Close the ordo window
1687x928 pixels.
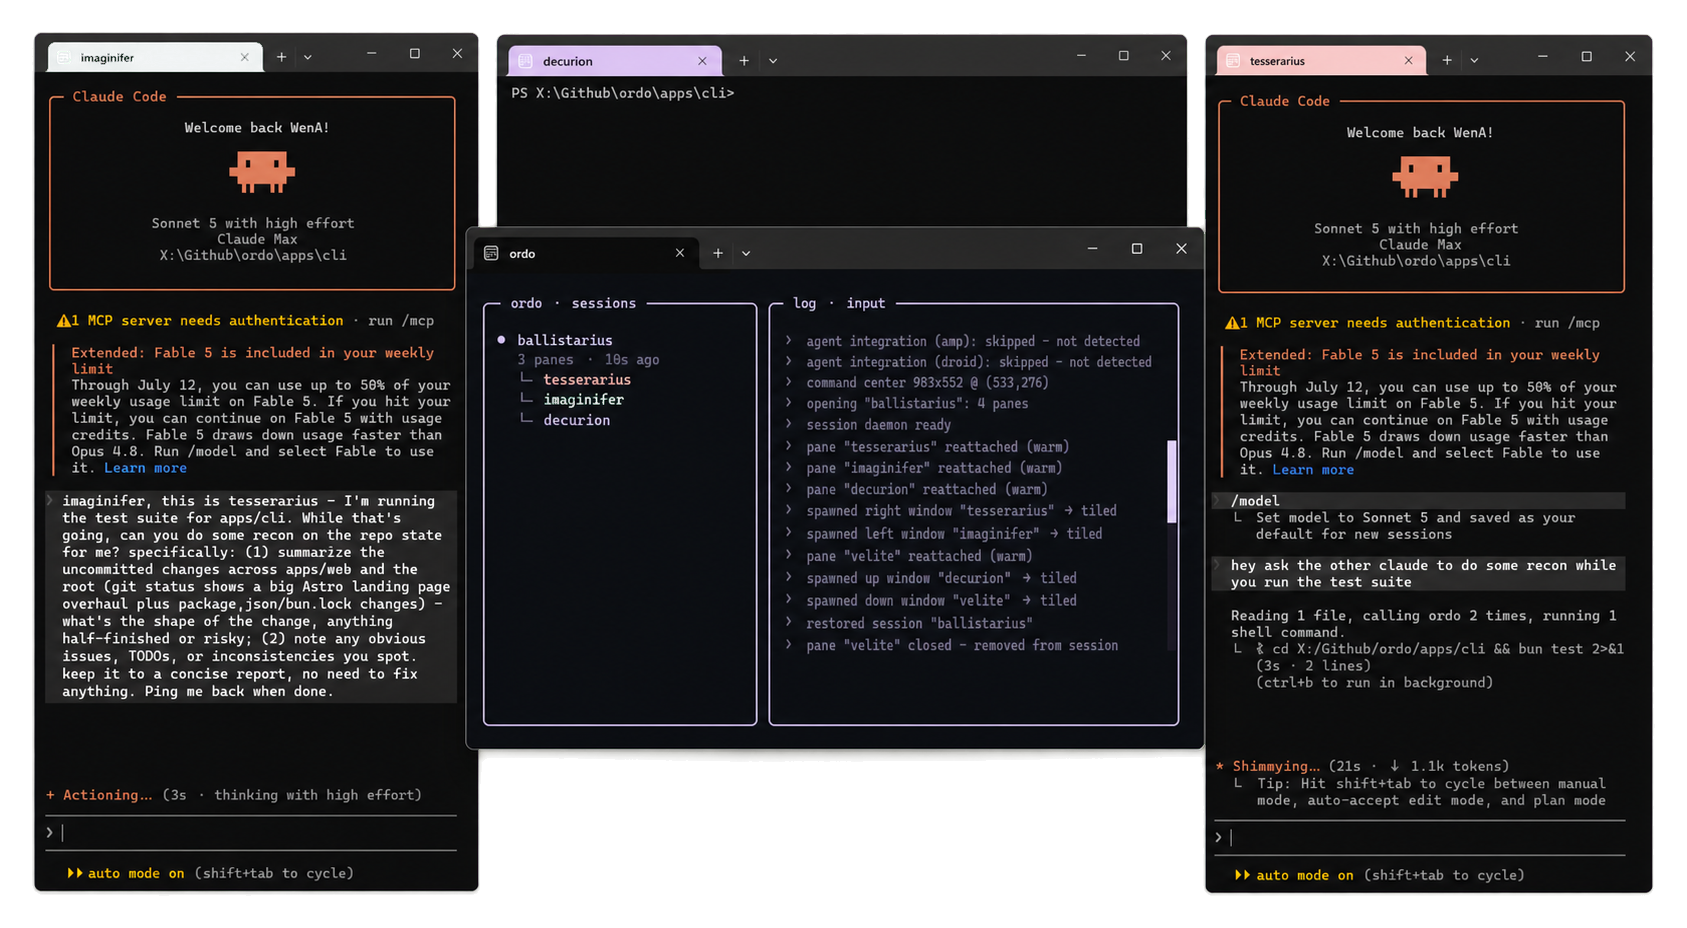(1181, 249)
